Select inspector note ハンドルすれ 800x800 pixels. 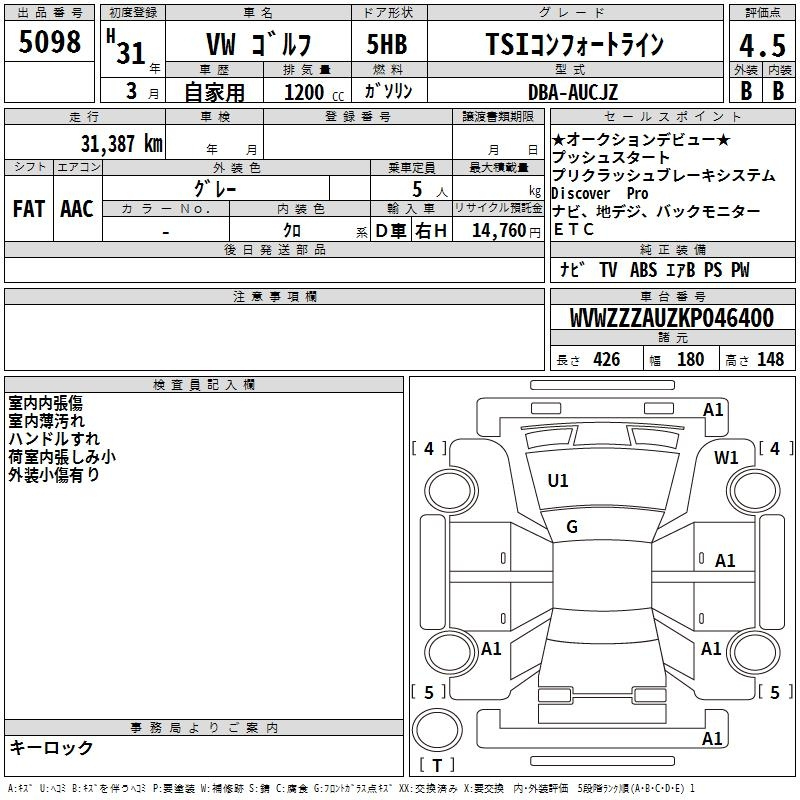tap(54, 439)
